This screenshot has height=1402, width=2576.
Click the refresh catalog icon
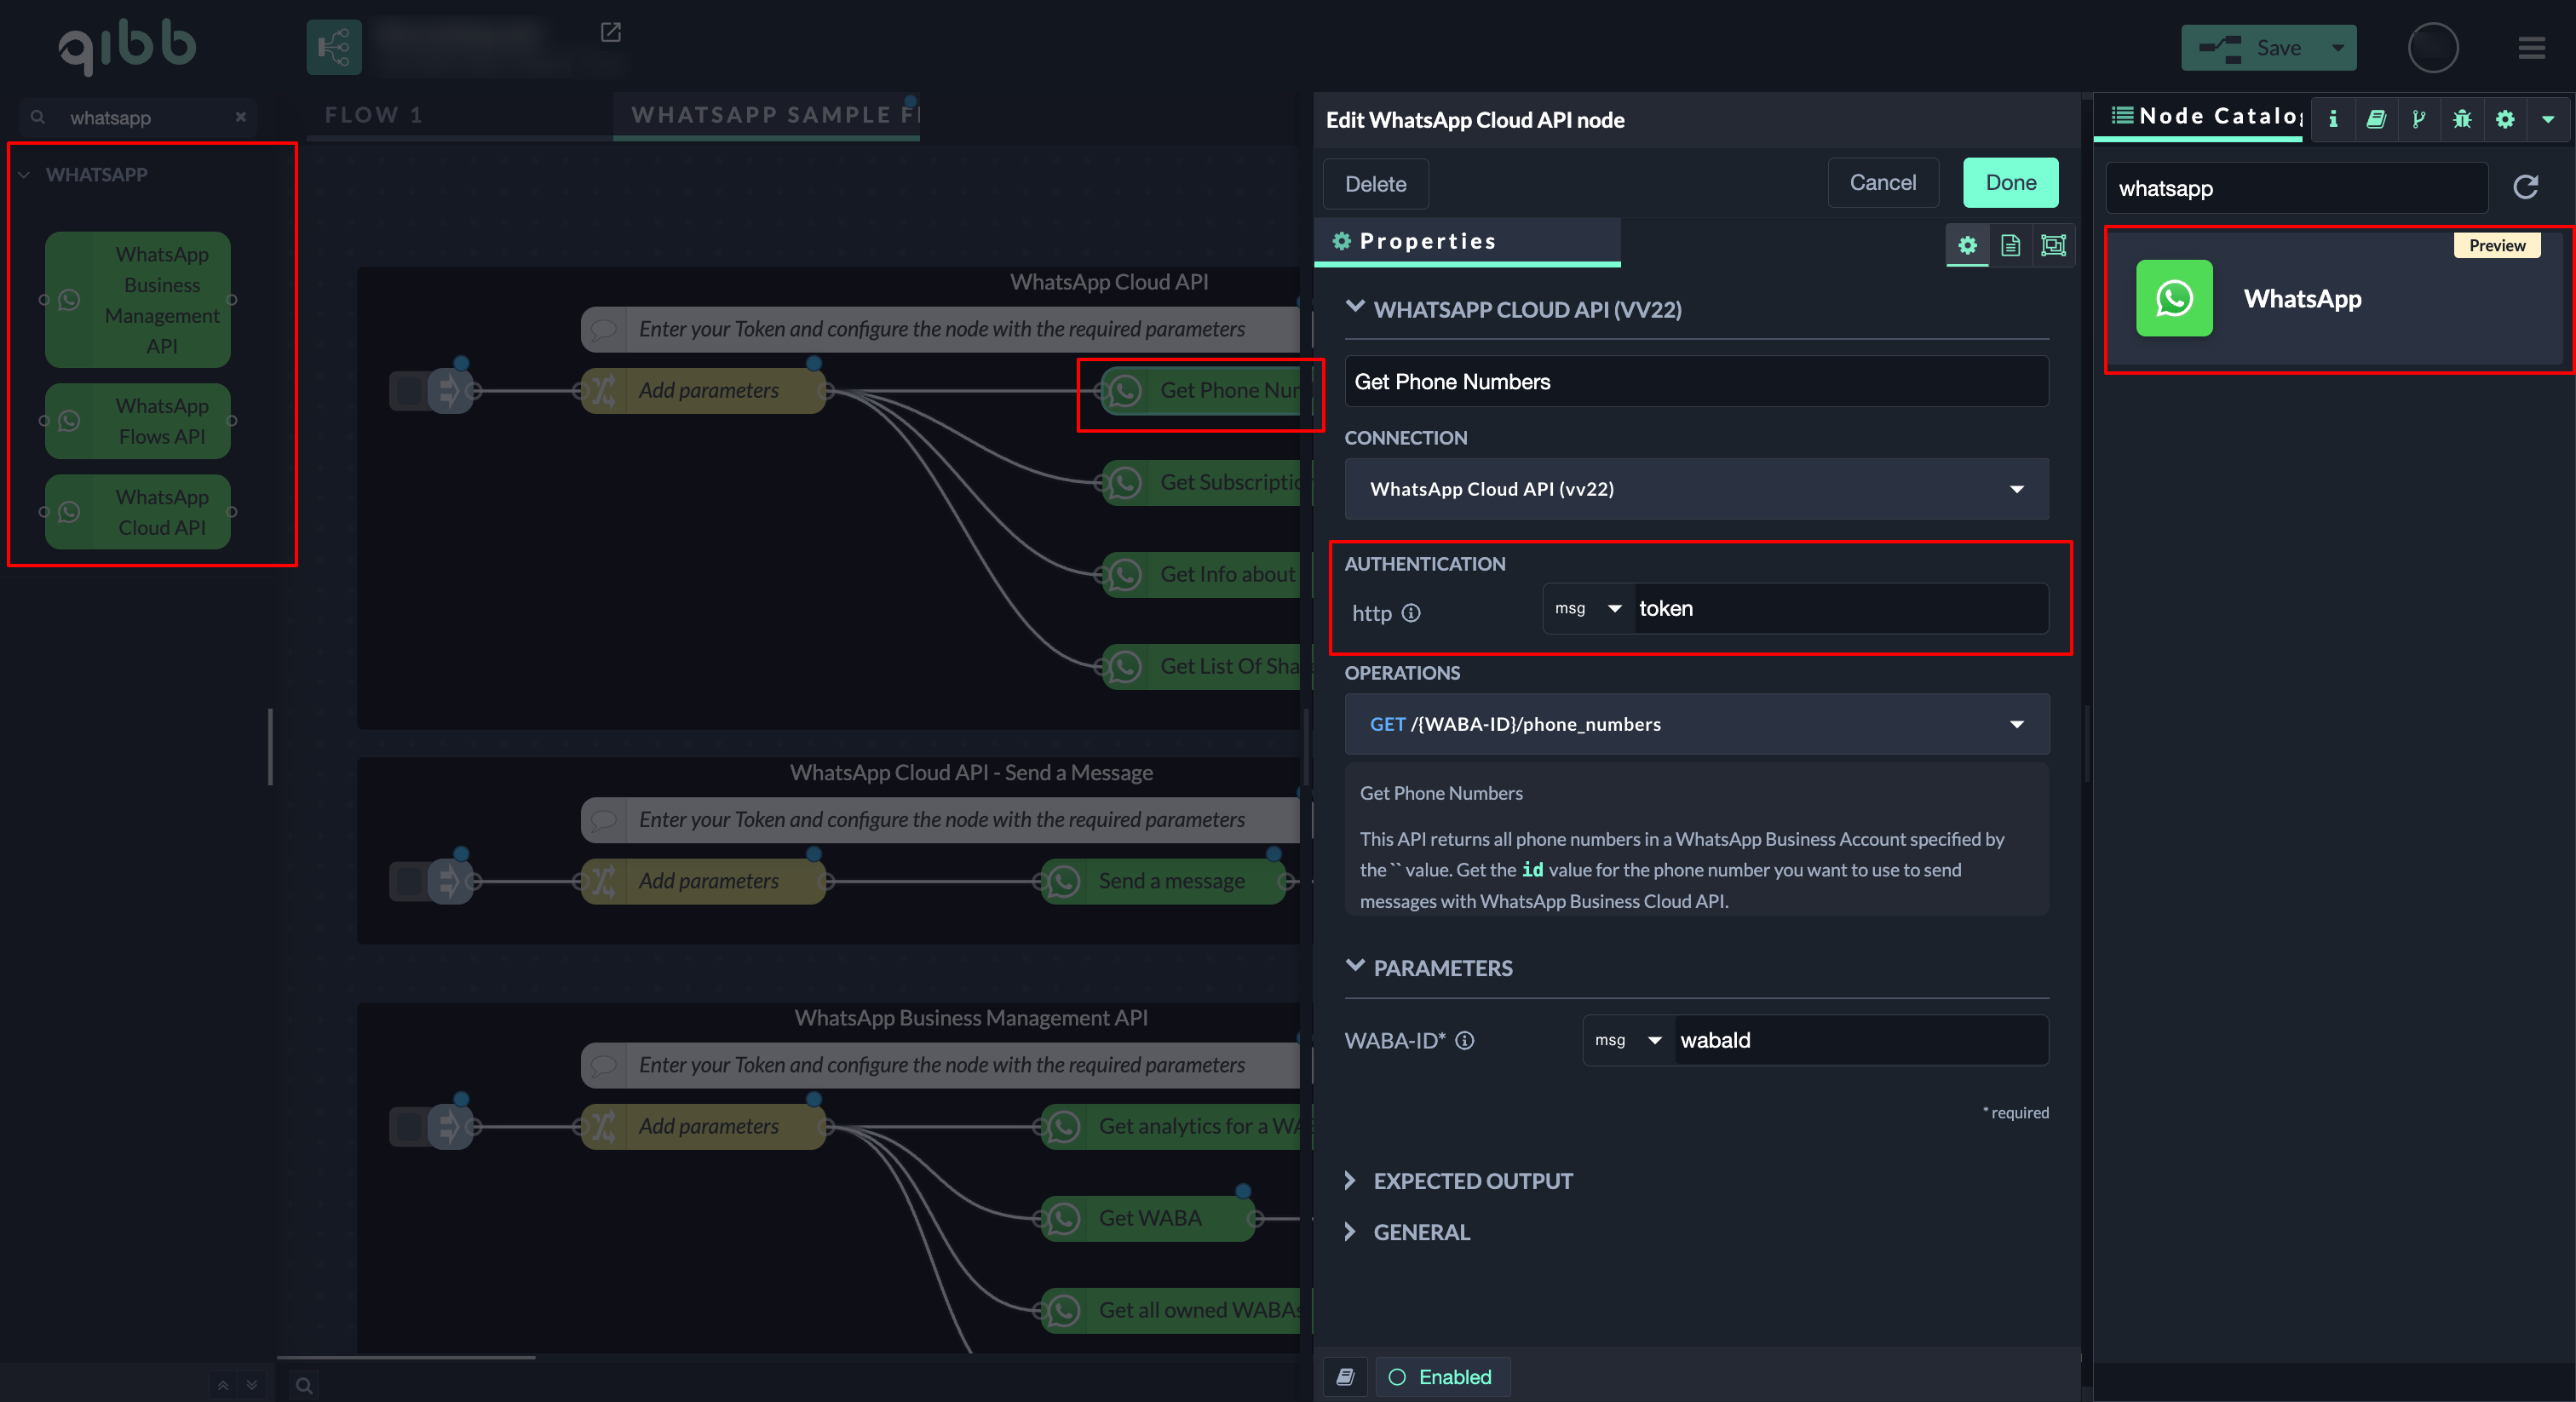pos(2525,187)
